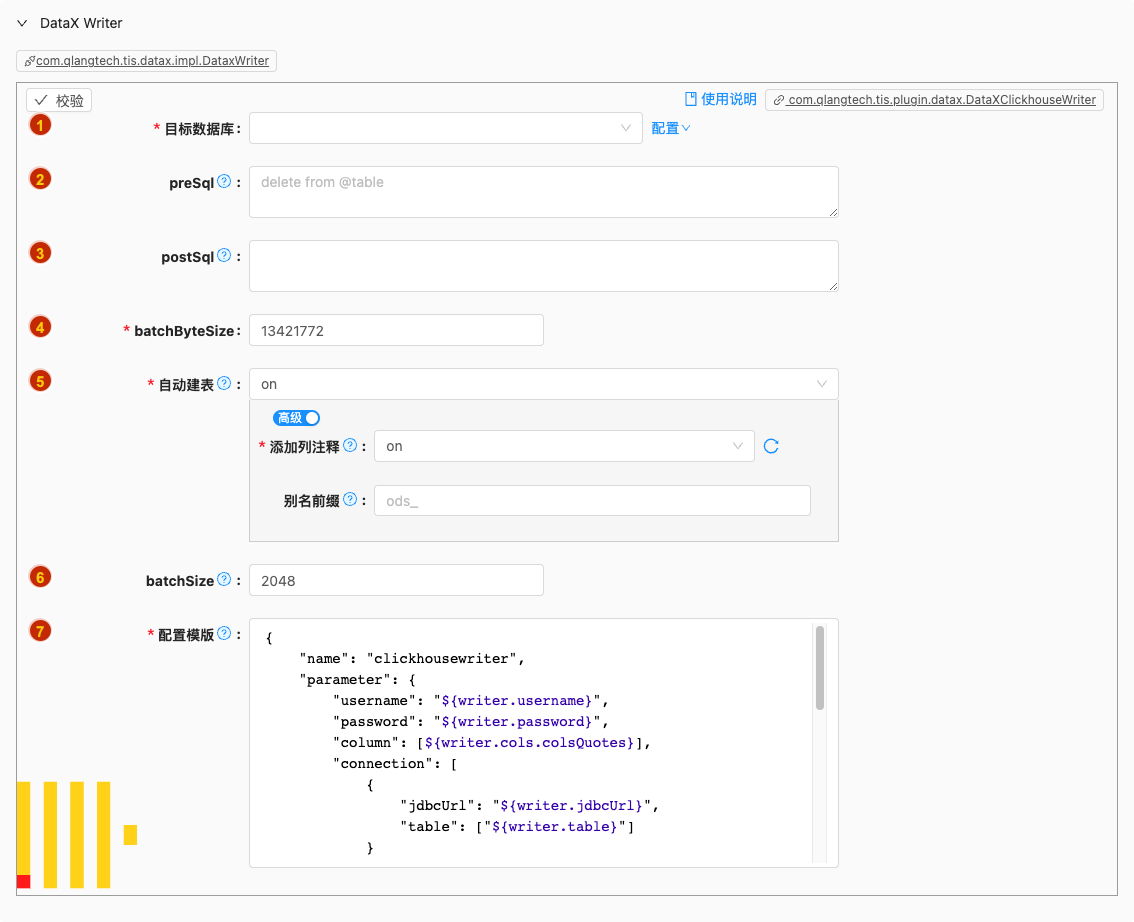Open the 目标数据库 dropdown
This screenshot has width=1134, height=922.
click(445, 128)
